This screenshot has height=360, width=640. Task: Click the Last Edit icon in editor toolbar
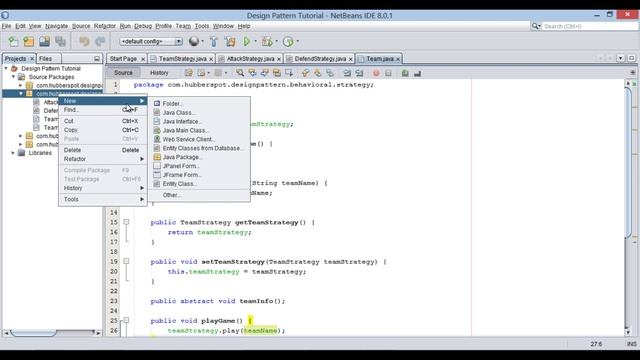pos(189,73)
